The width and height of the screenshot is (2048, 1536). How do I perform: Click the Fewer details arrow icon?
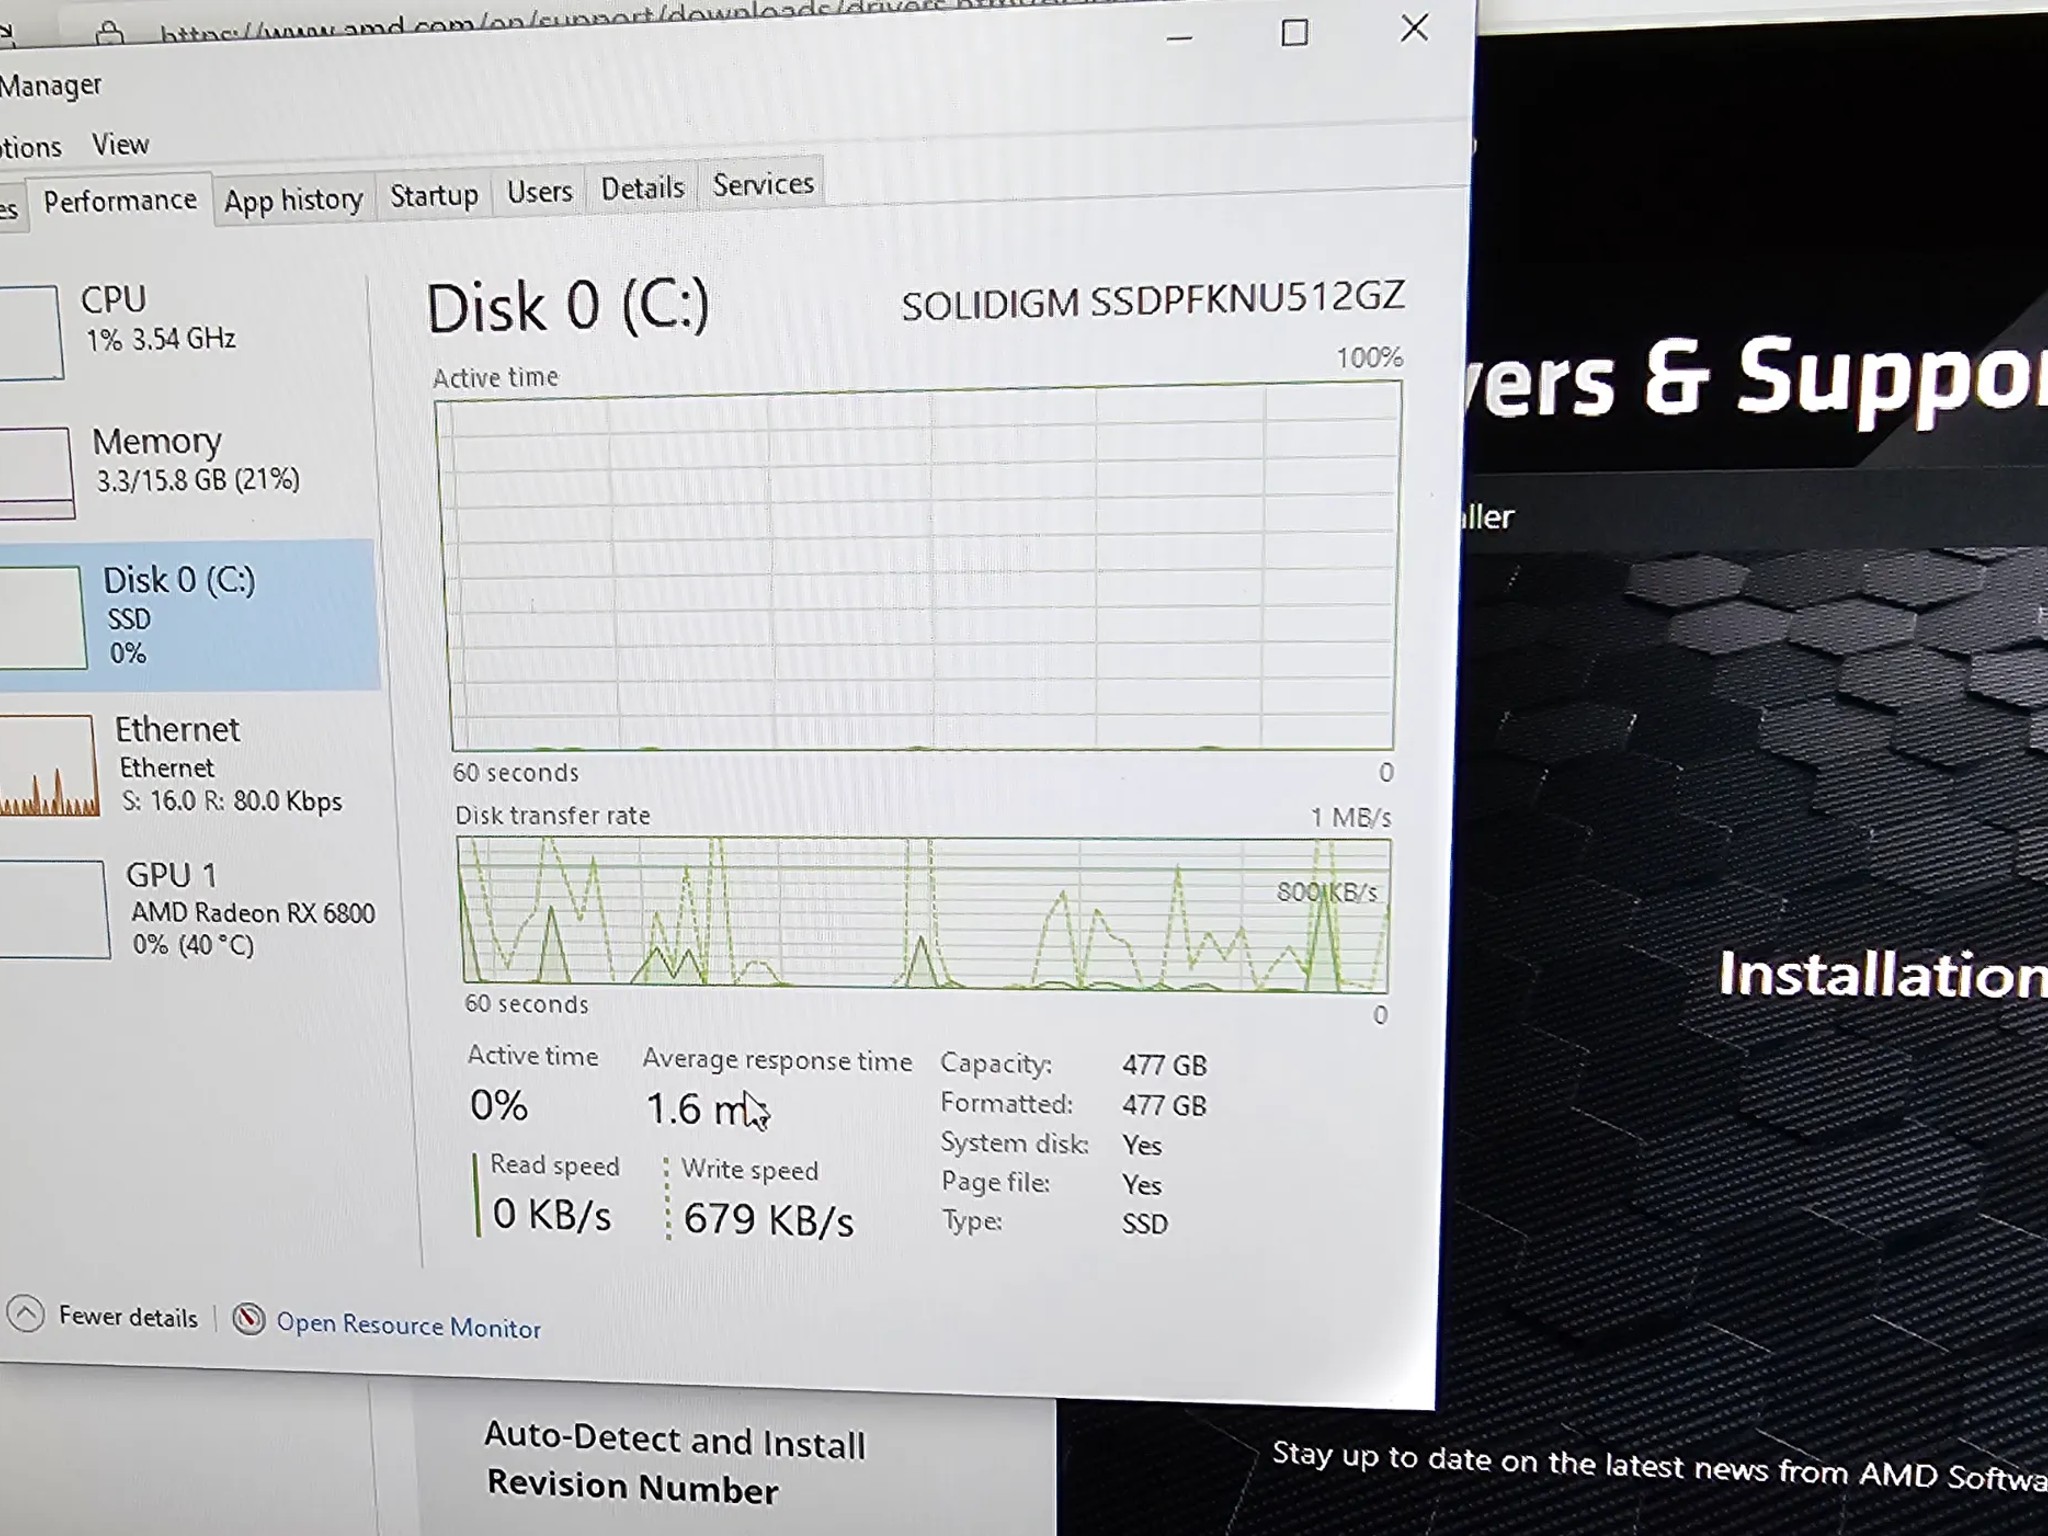pos(26,1314)
